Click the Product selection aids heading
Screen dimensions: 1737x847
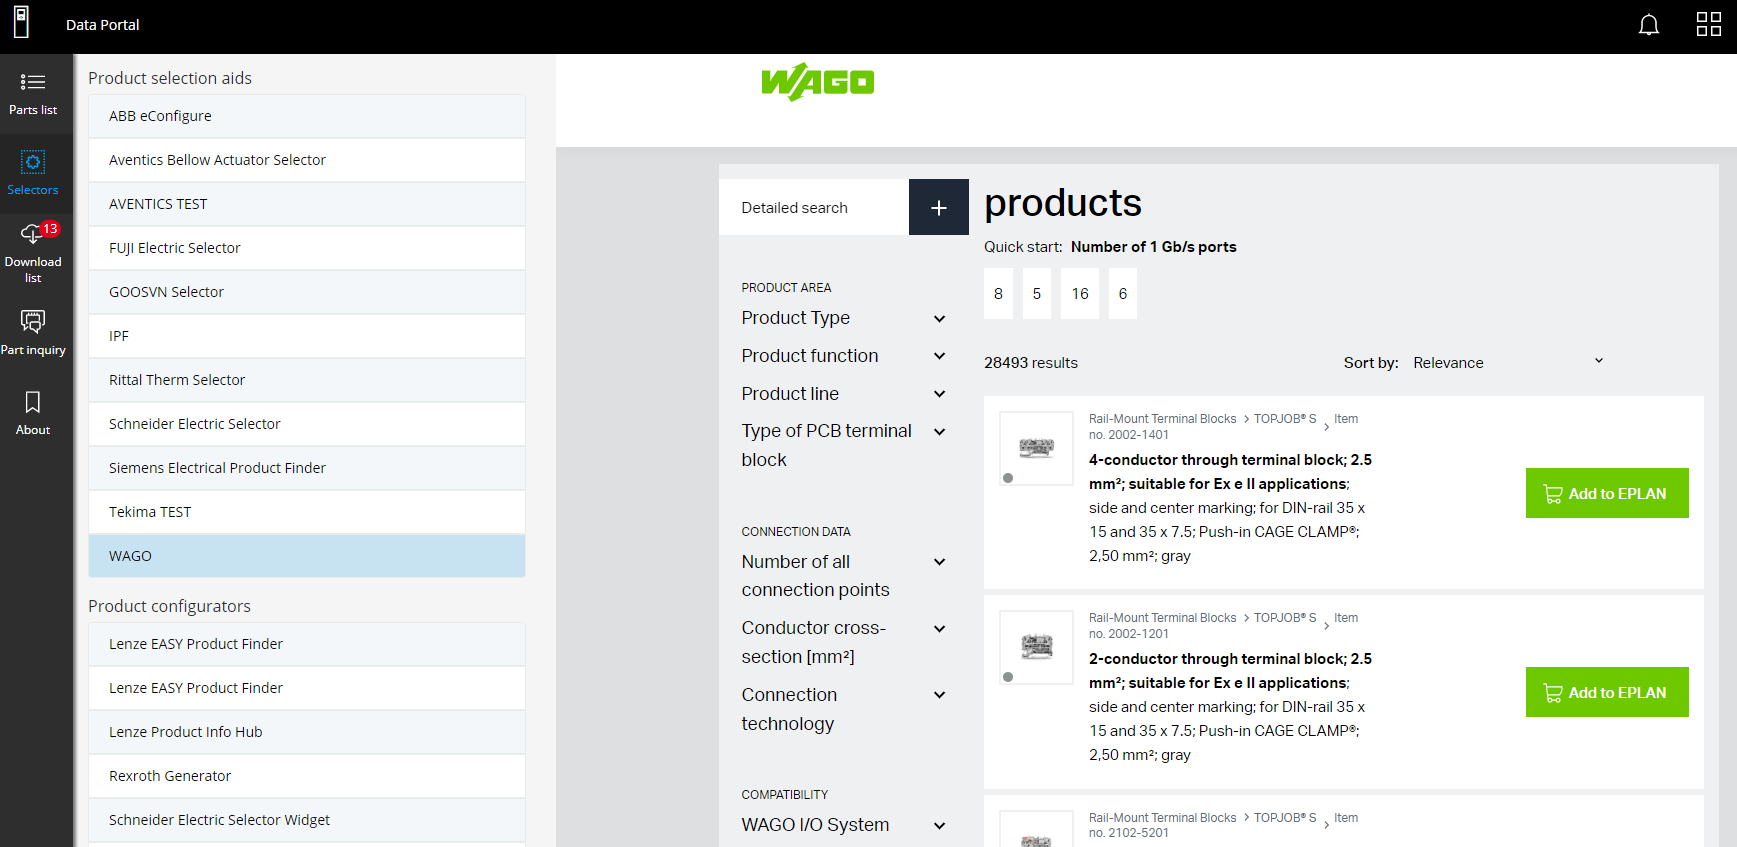(x=170, y=78)
